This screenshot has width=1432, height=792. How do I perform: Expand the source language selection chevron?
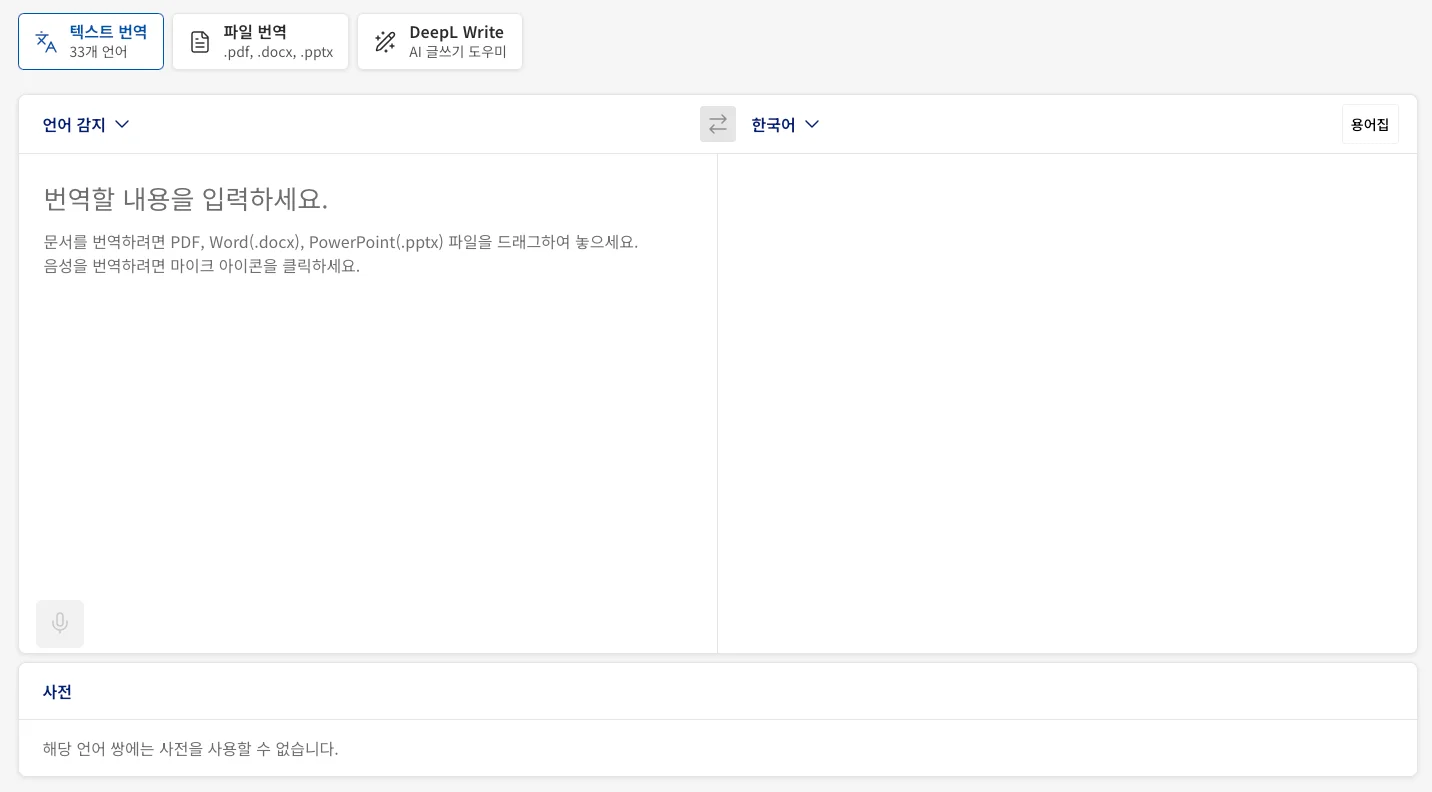tap(122, 124)
